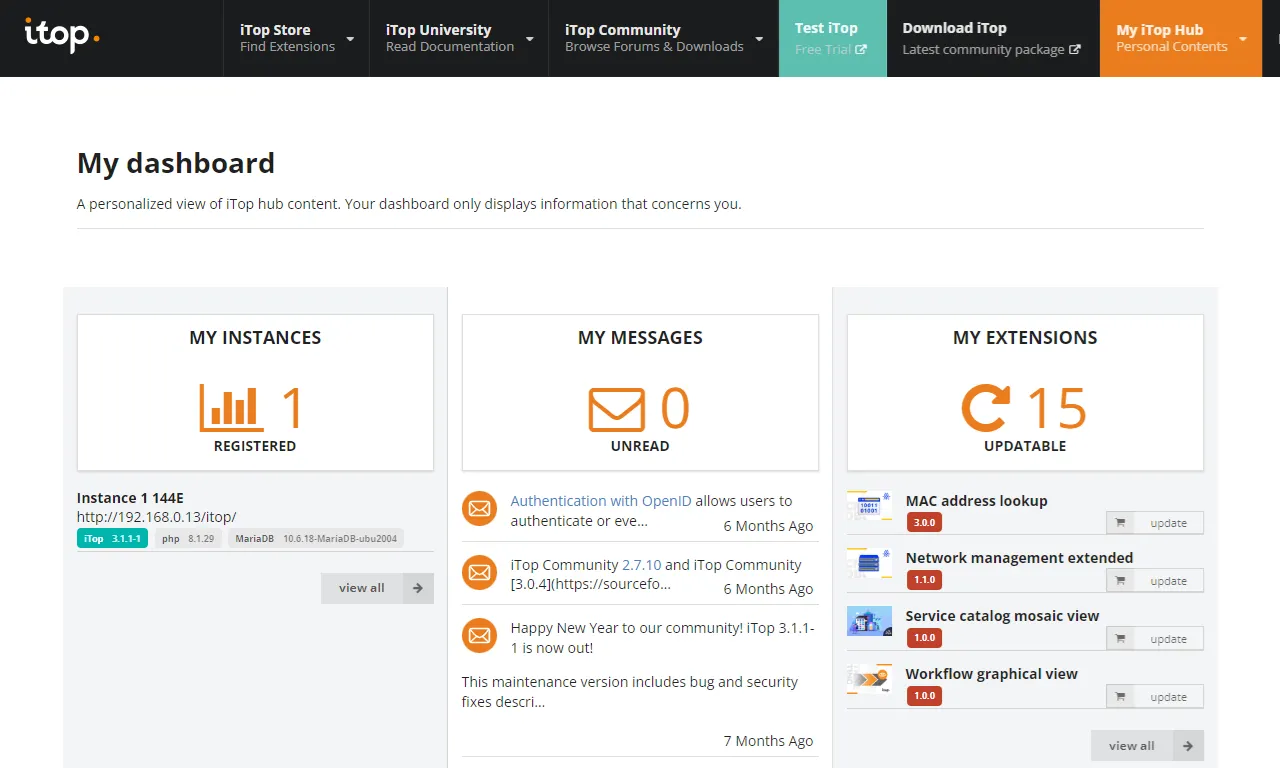Click the 1.1.0 version badge
1280x768 pixels.
[x=924, y=580]
